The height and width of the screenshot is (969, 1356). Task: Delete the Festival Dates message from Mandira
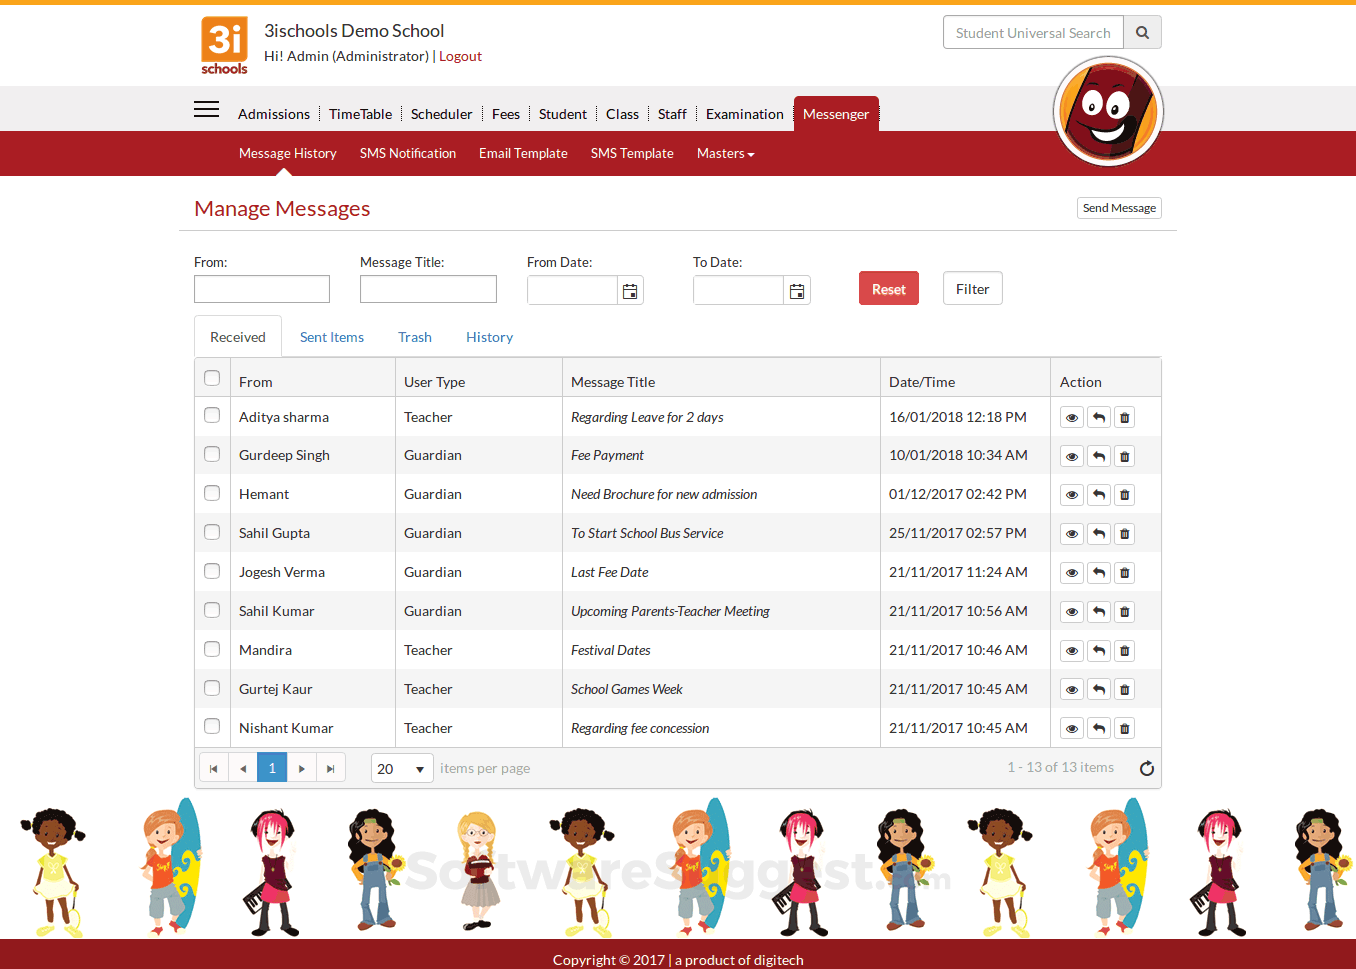(x=1125, y=651)
